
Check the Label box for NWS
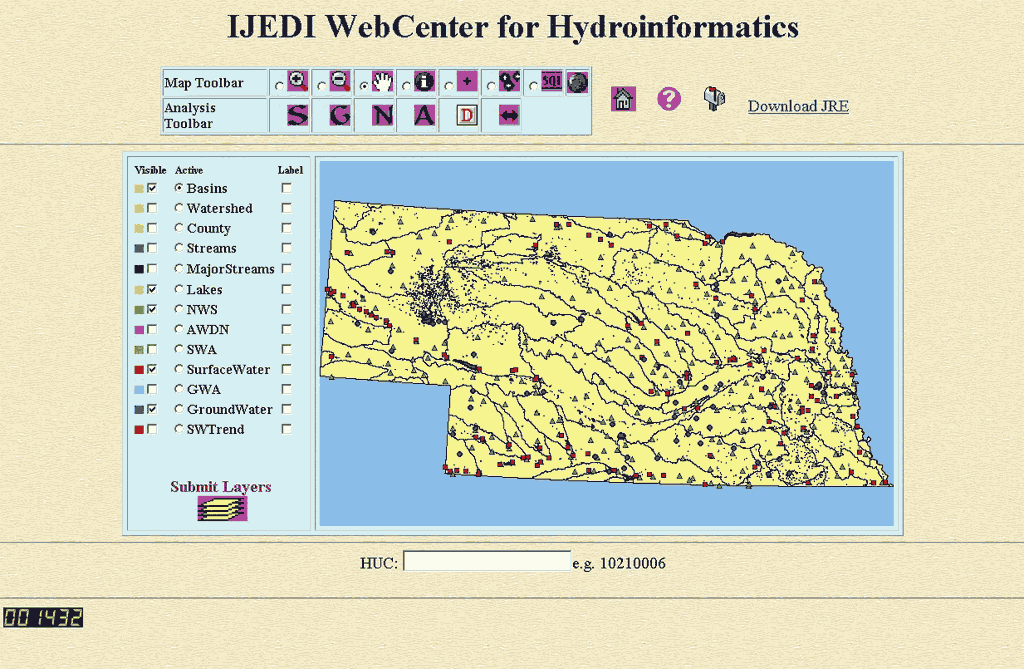coord(287,309)
